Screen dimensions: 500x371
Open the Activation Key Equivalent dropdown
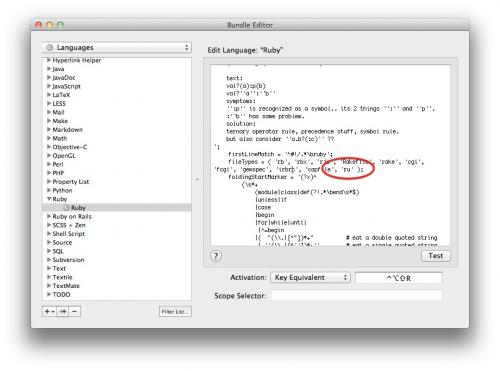coord(310,277)
